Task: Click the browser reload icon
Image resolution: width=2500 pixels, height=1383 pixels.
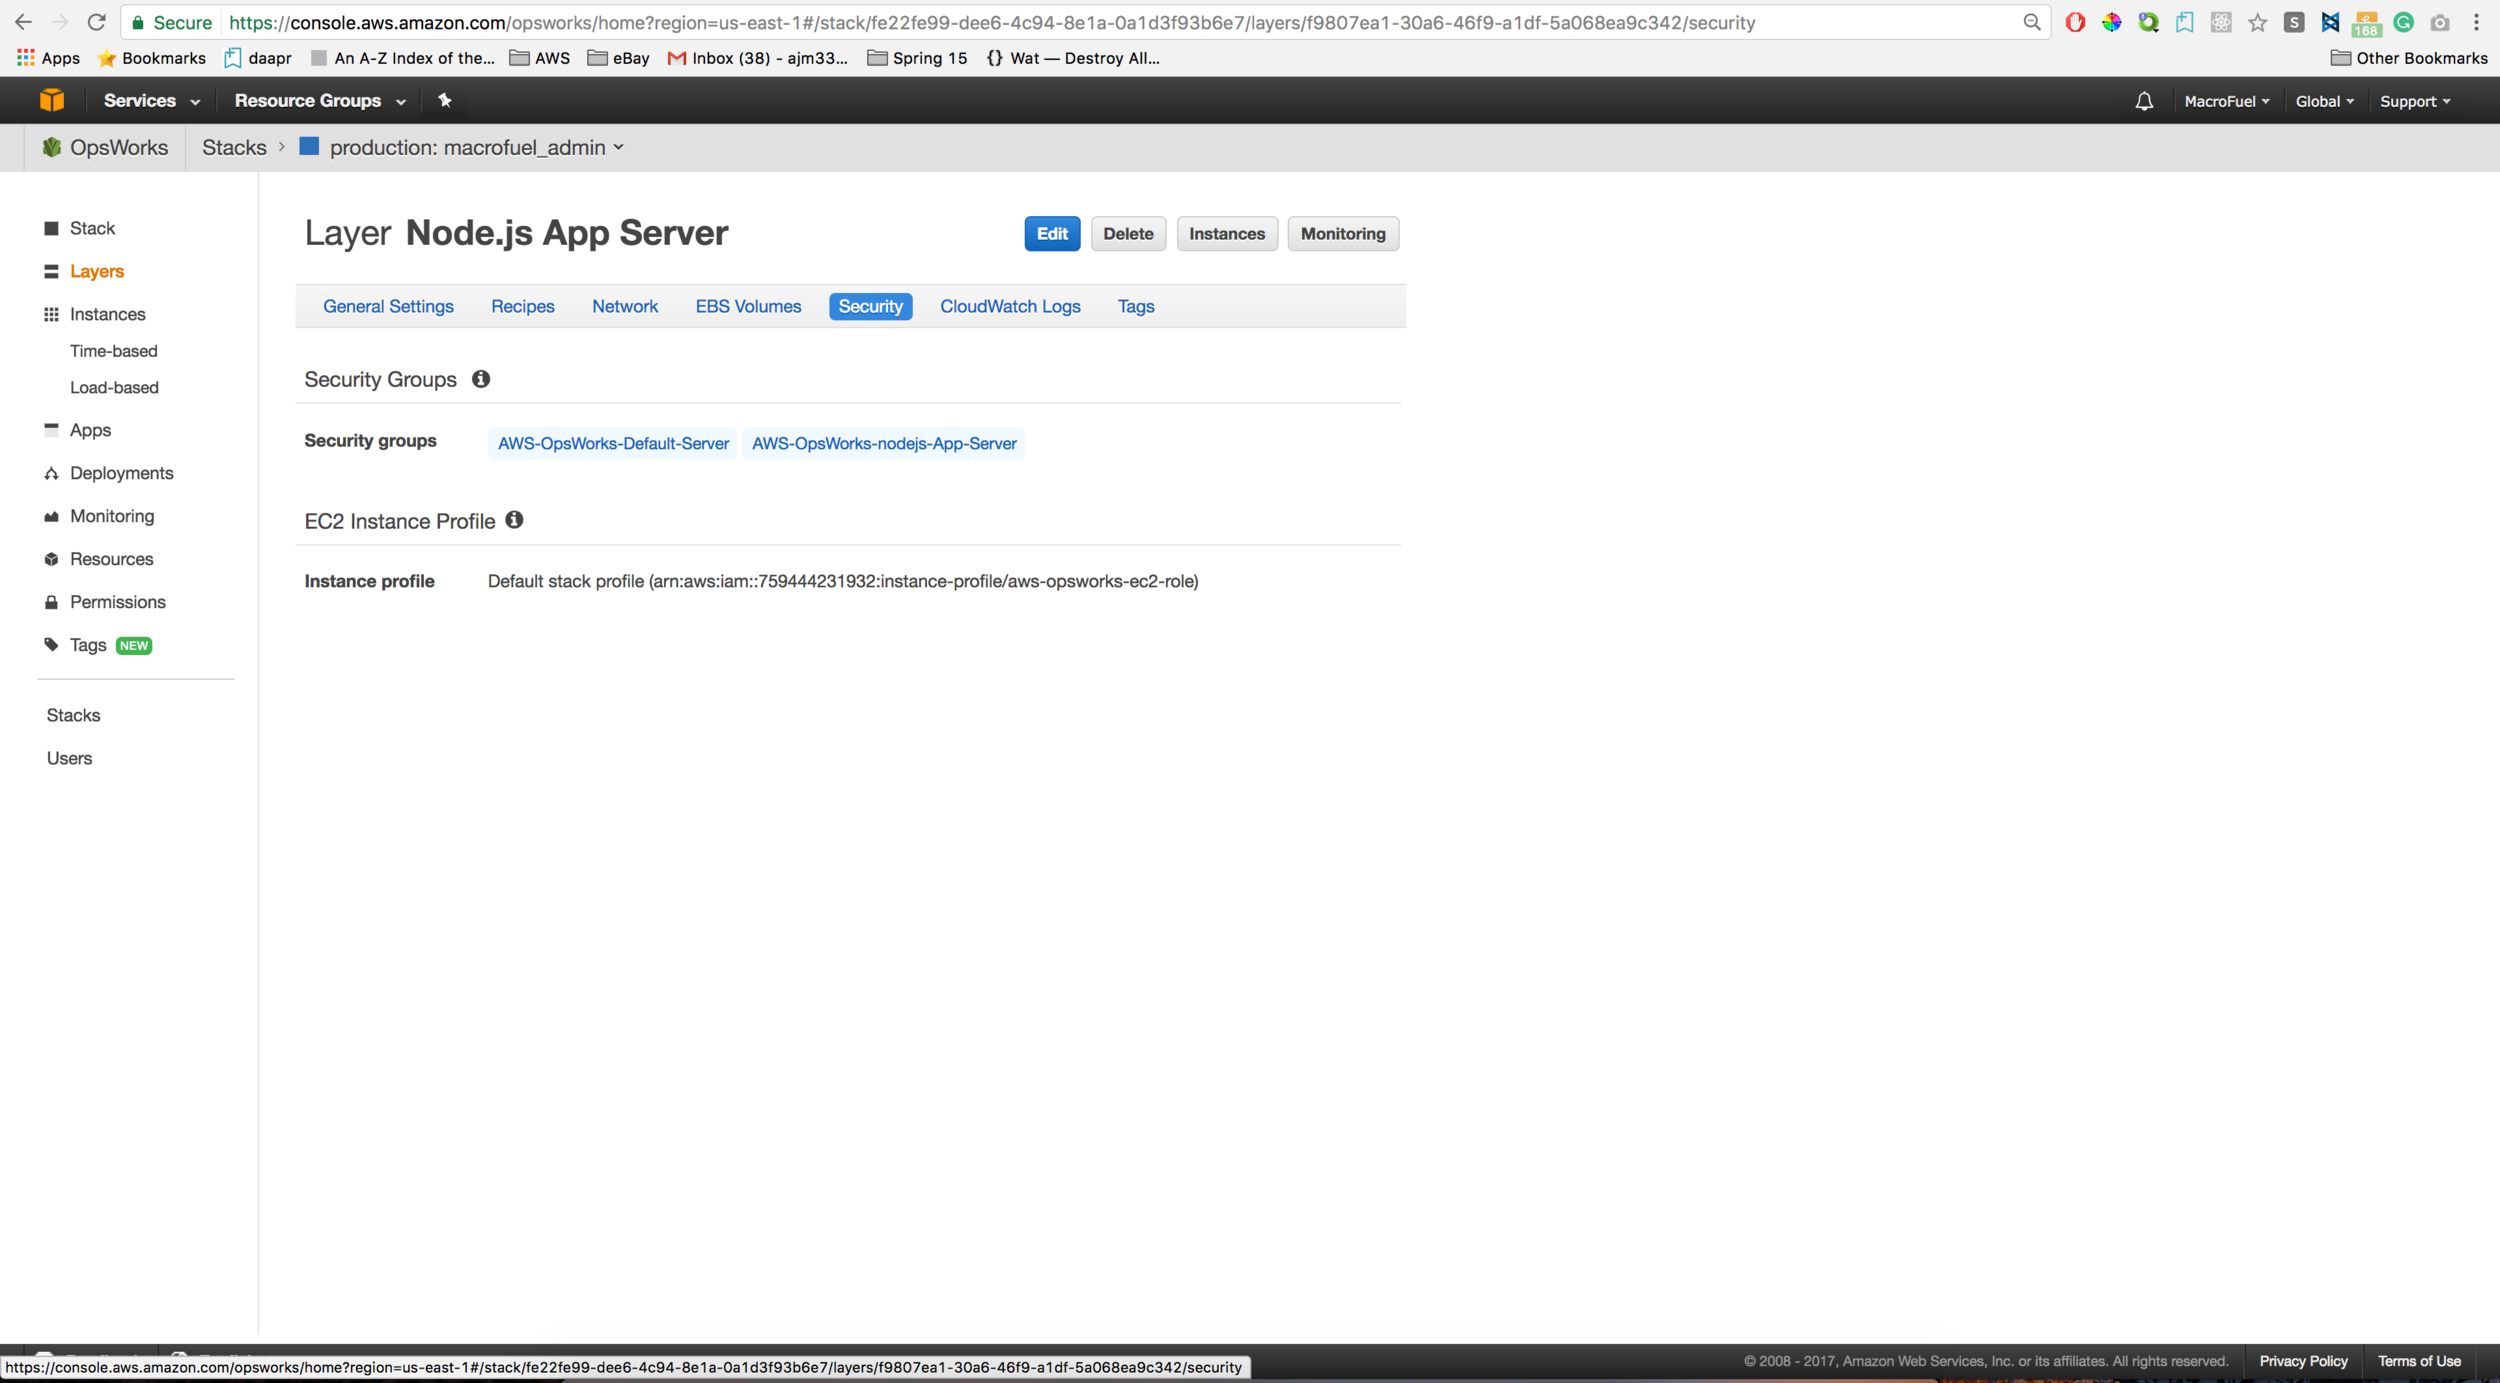Action: point(96,22)
